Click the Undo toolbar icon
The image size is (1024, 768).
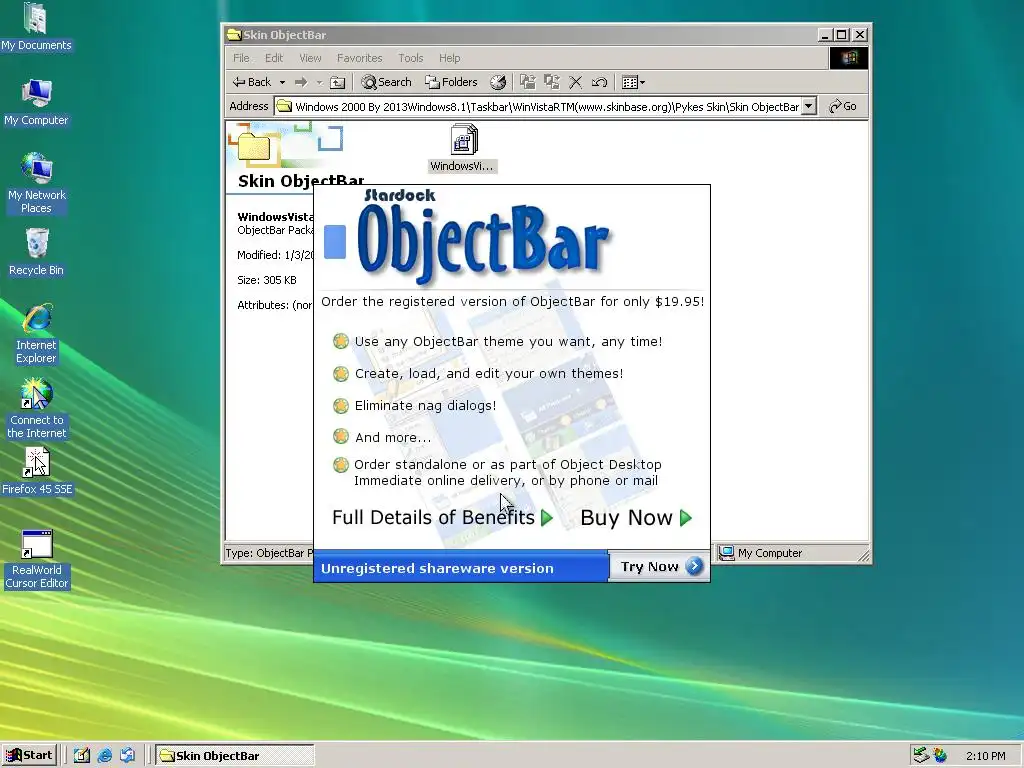(600, 82)
